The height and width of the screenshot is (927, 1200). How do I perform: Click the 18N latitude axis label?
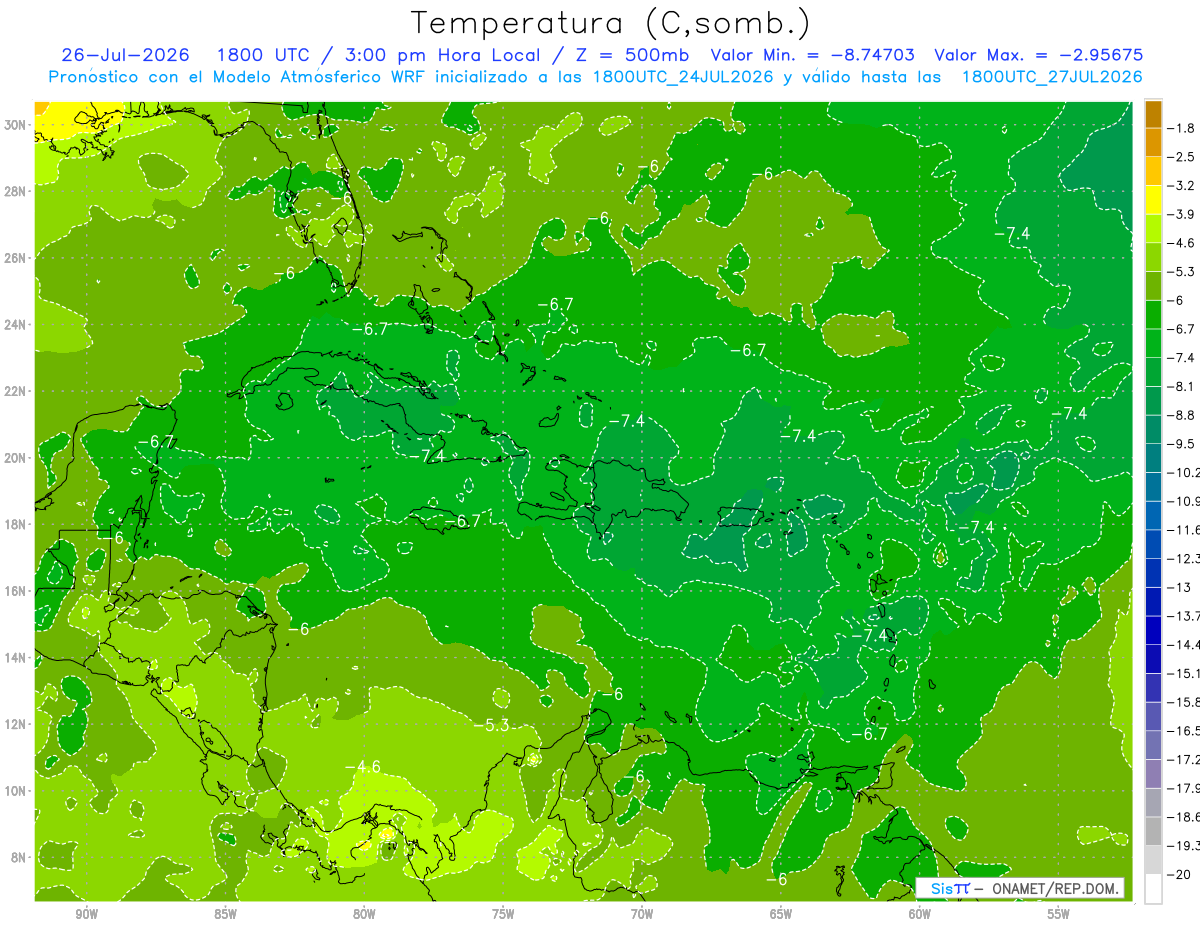(x=15, y=524)
